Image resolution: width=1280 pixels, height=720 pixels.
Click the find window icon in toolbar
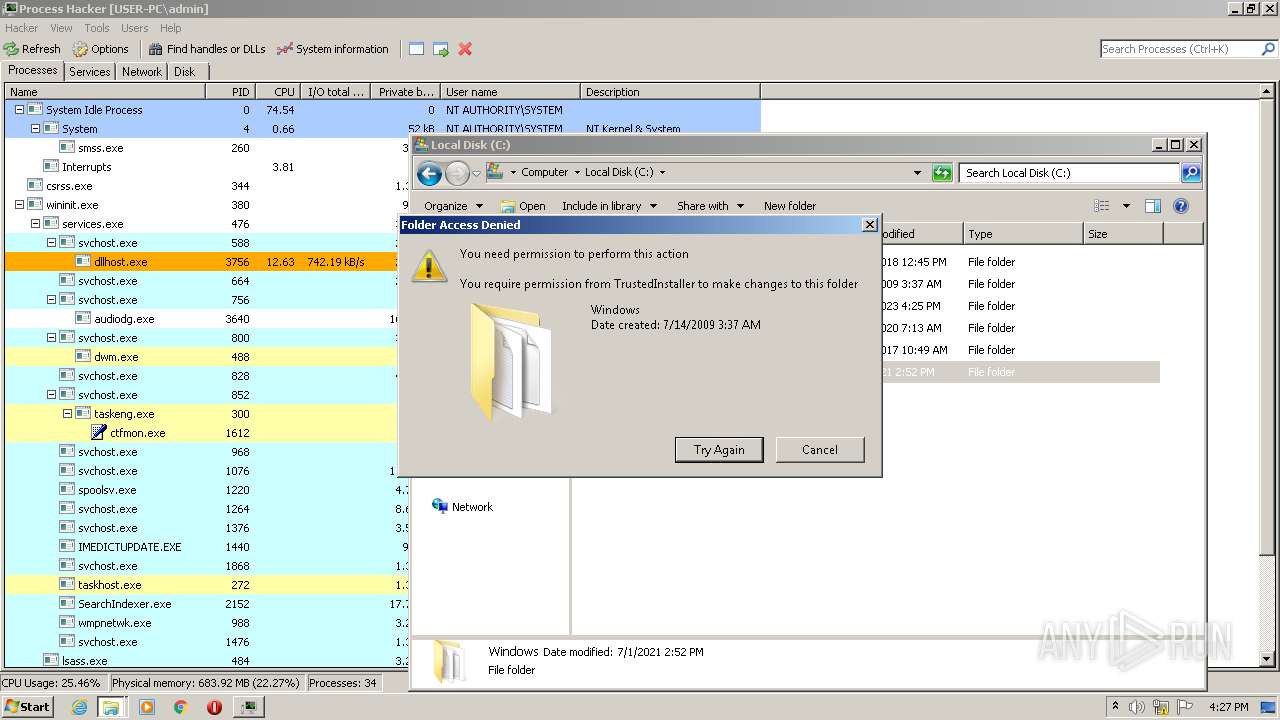point(416,49)
